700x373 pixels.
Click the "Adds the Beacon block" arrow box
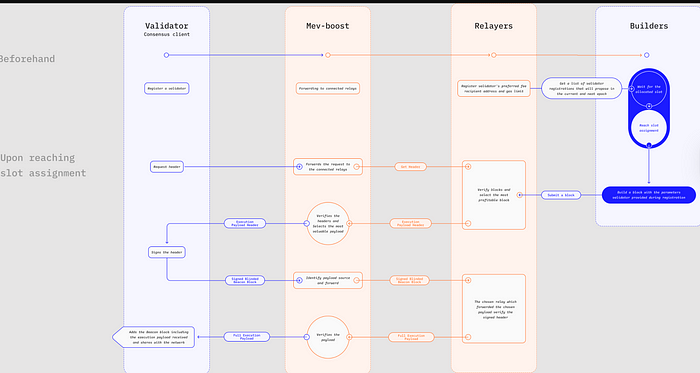coord(154,337)
